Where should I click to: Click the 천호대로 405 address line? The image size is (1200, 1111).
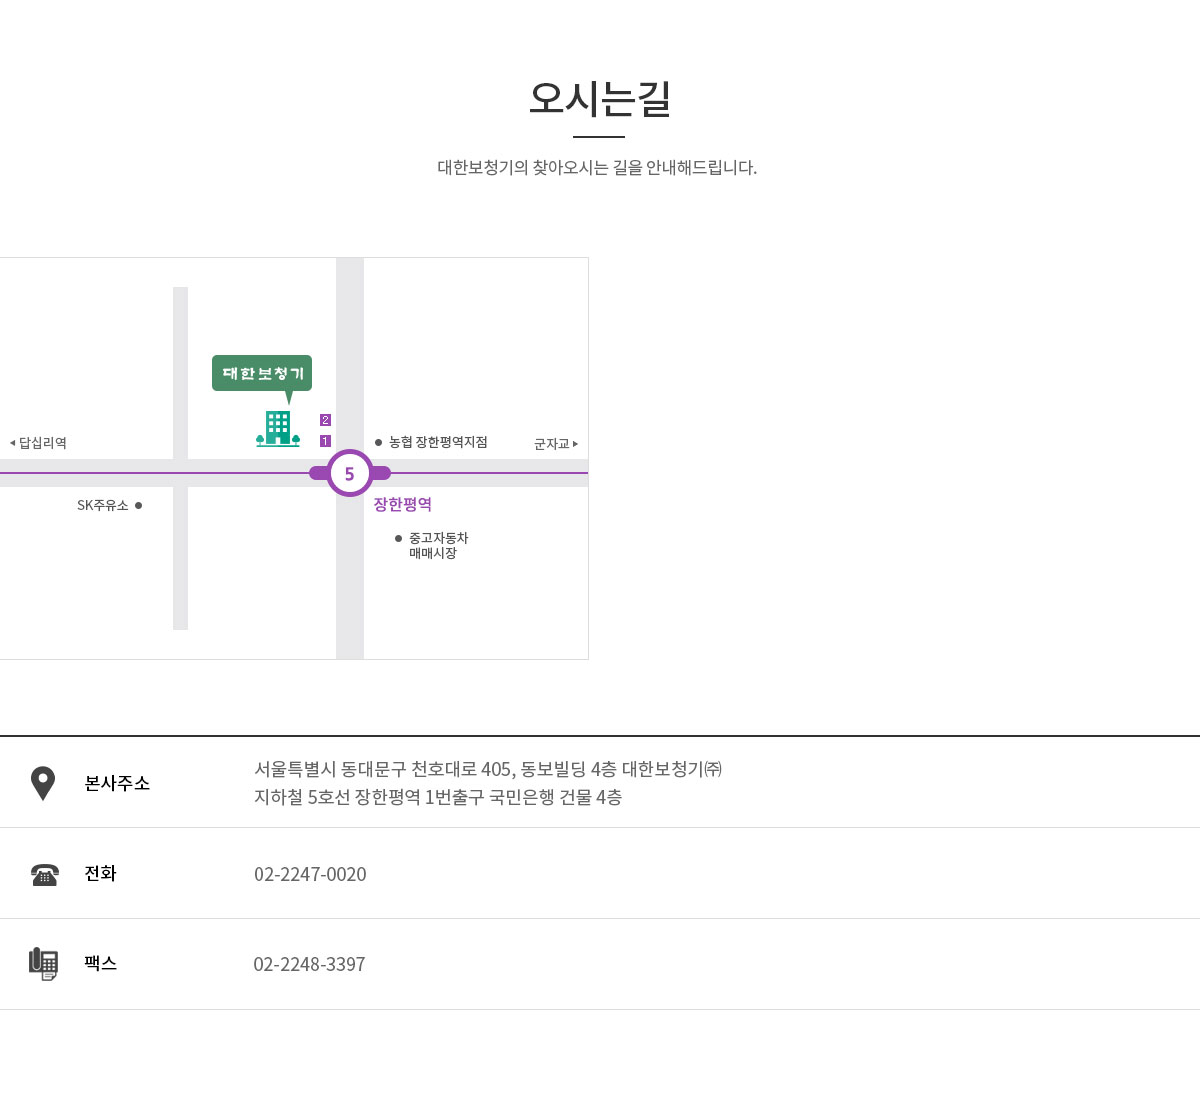coord(488,769)
